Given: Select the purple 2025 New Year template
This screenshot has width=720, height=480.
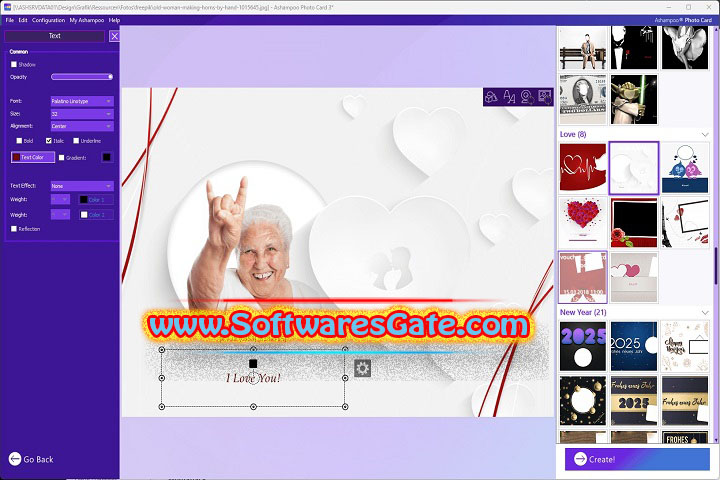Looking at the screenshot, I should click(x=583, y=346).
